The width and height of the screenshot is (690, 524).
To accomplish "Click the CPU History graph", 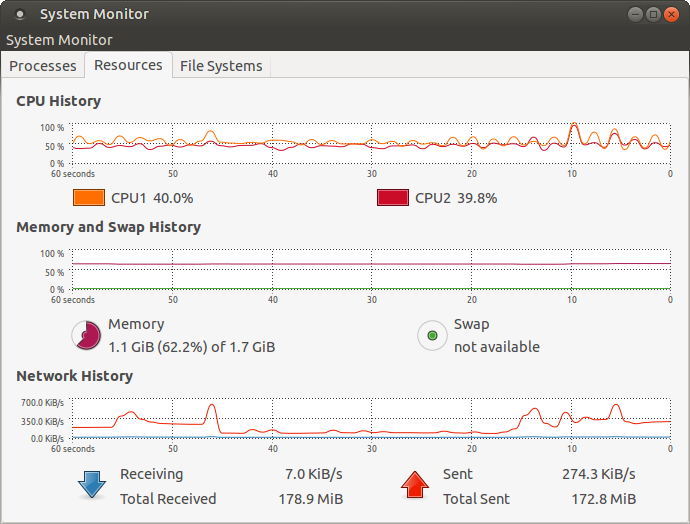I will [x=370, y=144].
